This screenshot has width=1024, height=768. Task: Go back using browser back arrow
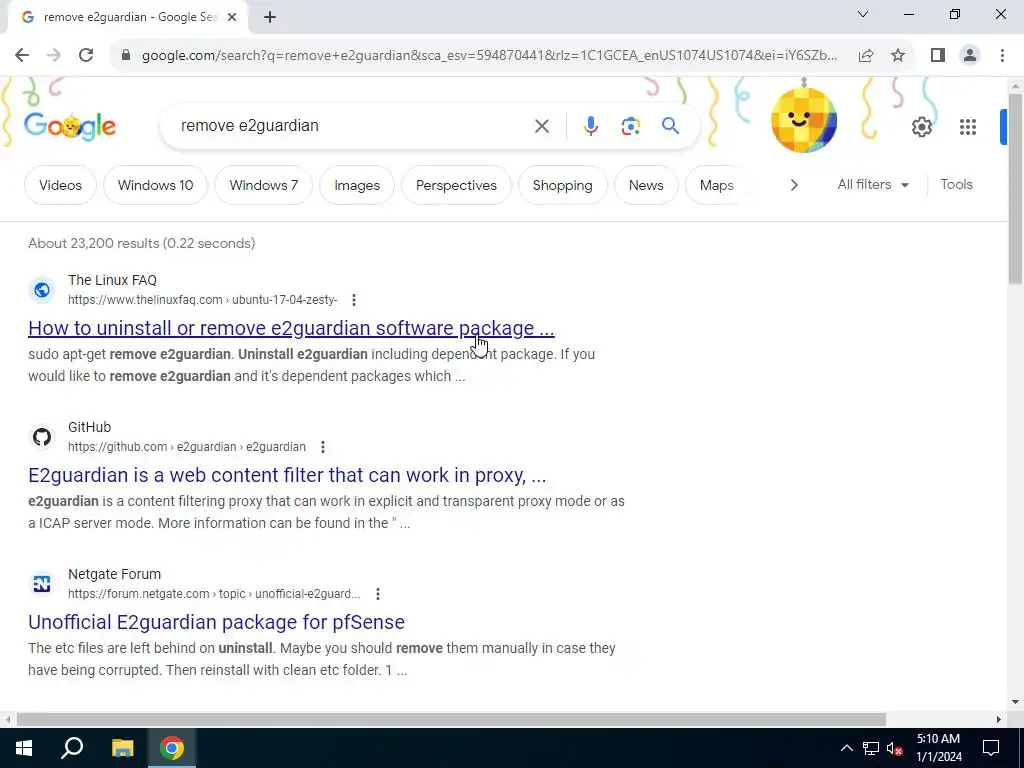tap(22, 56)
